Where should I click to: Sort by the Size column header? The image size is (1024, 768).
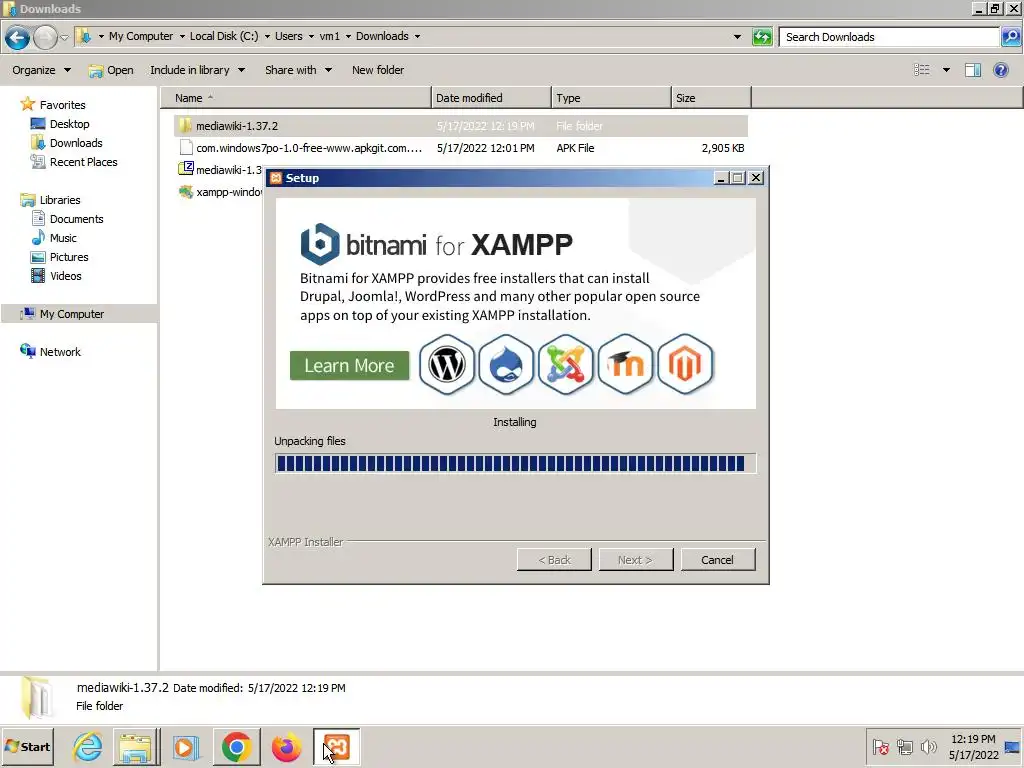(x=711, y=98)
